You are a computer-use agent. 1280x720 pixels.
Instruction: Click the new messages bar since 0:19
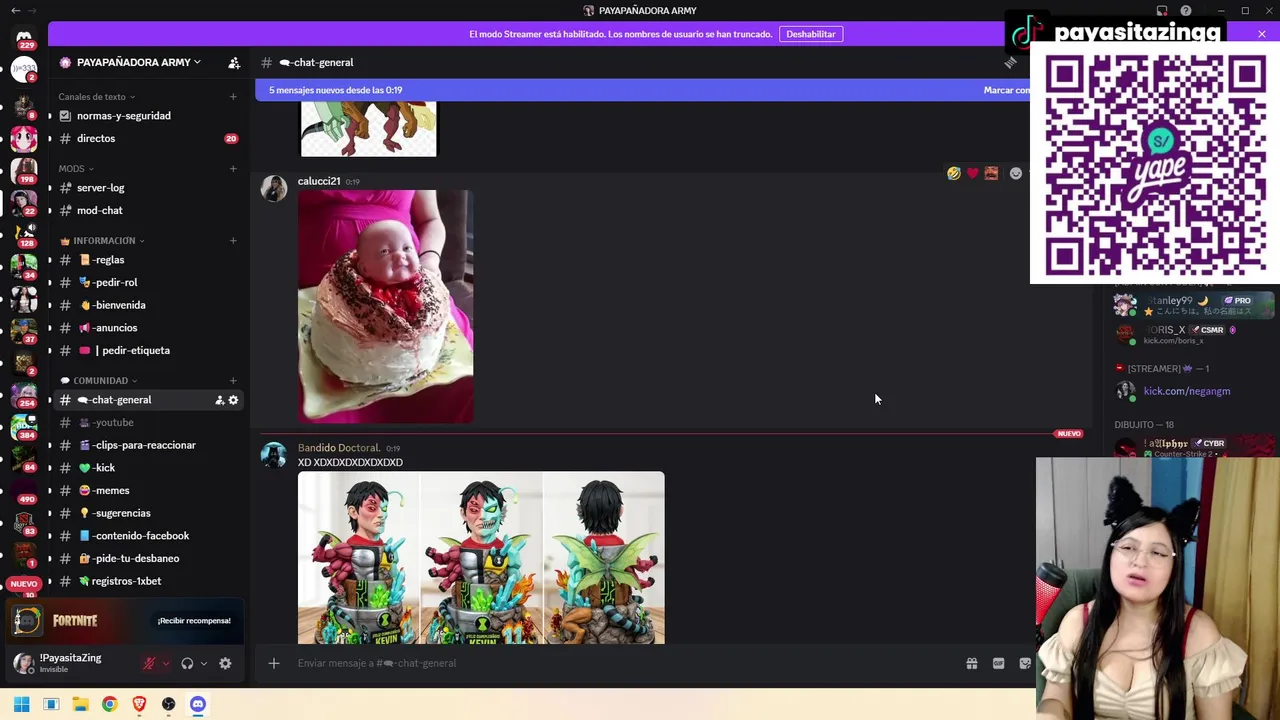click(x=642, y=90)
